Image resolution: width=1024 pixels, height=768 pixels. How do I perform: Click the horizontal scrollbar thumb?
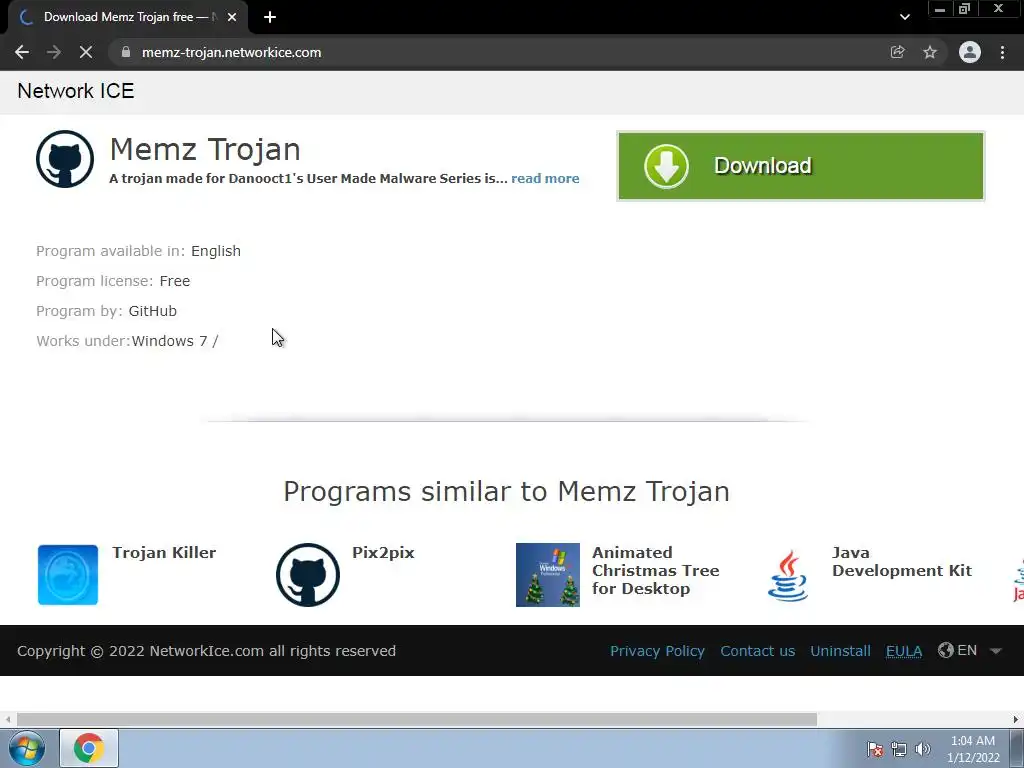(x=417, y=719)
